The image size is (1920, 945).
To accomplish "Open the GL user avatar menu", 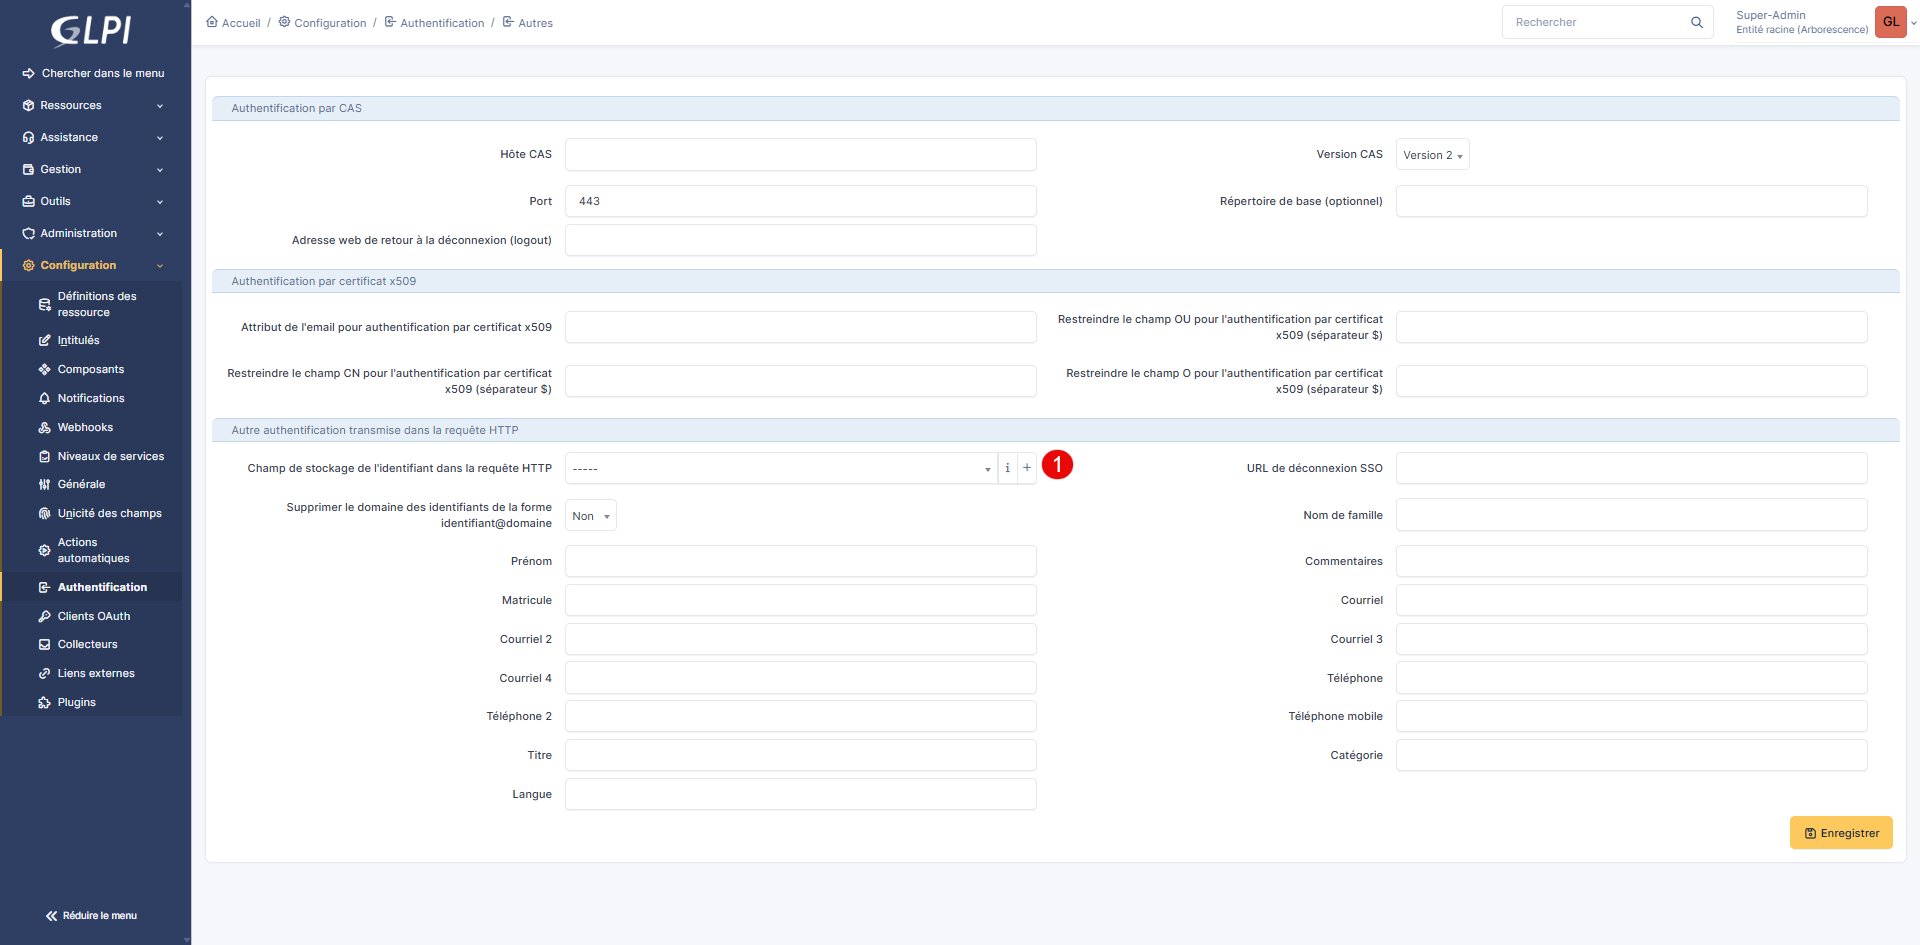I will click(1891, 22).
